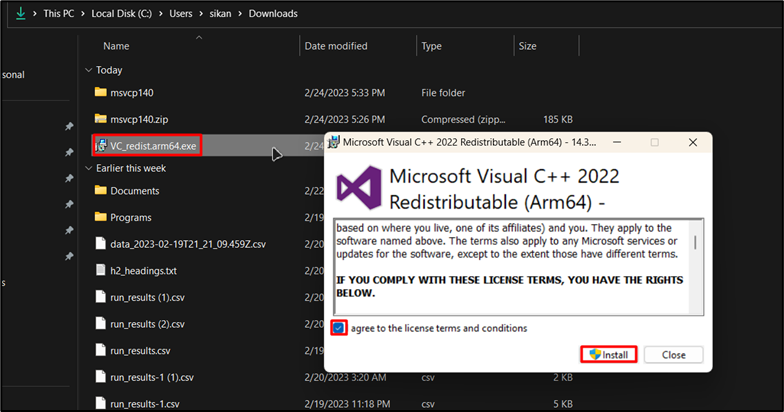Click 2/20/2023 3:20 AM date cell
The image size is (784, 412).
point(345,377)
